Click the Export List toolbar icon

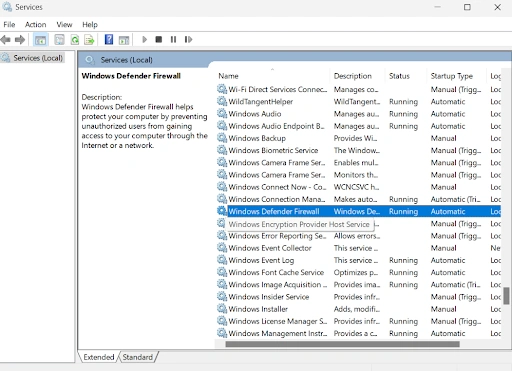pyautogui.click(x=89, y=40)
